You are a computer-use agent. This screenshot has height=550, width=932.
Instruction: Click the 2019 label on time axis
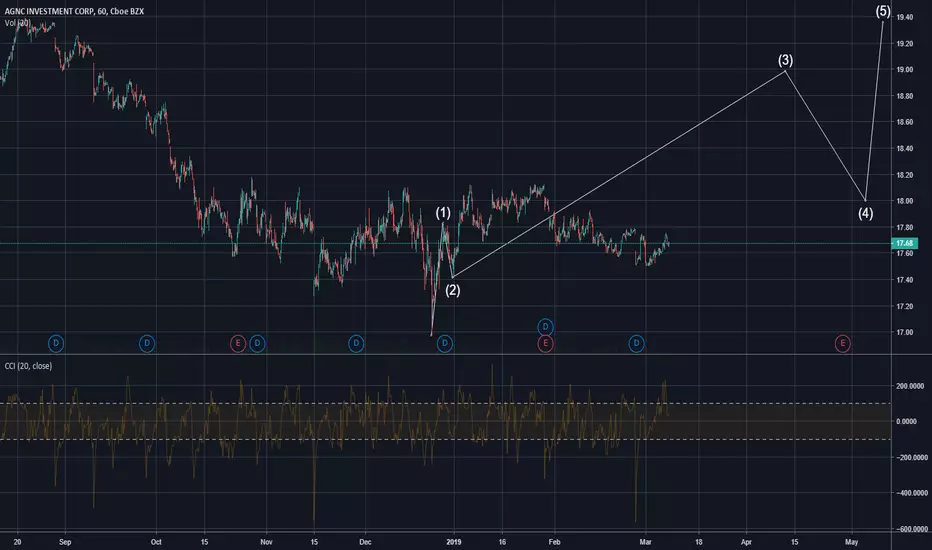pyautogui.click(x=454, y=542)
